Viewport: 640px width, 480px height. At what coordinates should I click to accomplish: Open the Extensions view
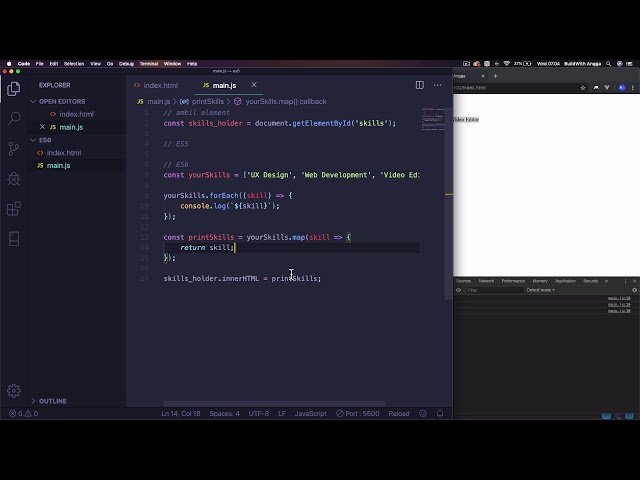click(x=14, y=209)
